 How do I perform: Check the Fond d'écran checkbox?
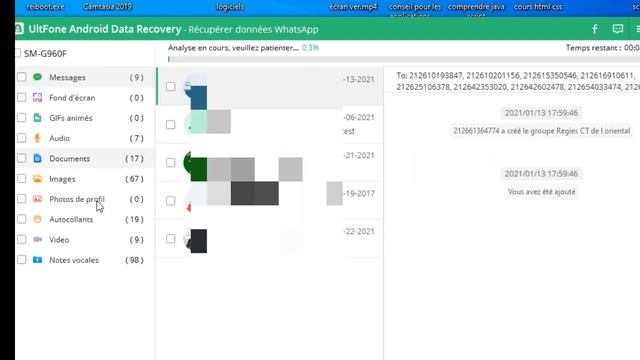[x=22, y=98]
